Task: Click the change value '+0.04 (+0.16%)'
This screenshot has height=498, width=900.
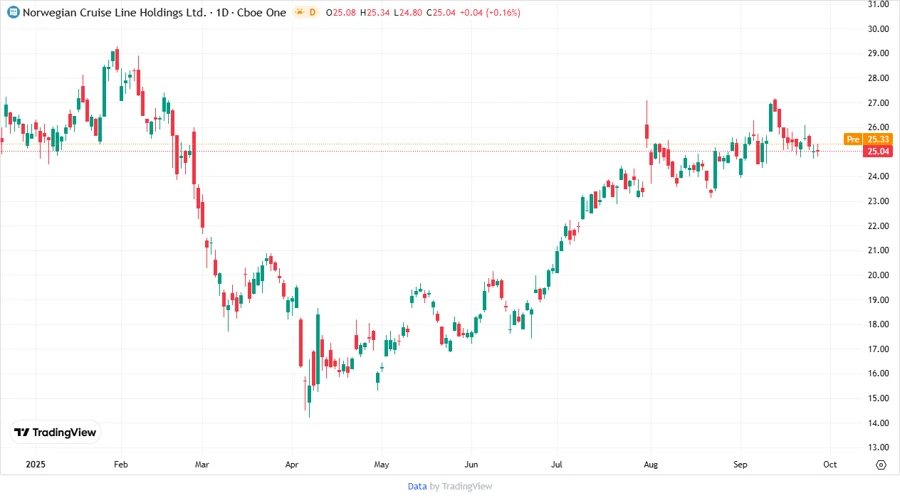Action: 490,13
